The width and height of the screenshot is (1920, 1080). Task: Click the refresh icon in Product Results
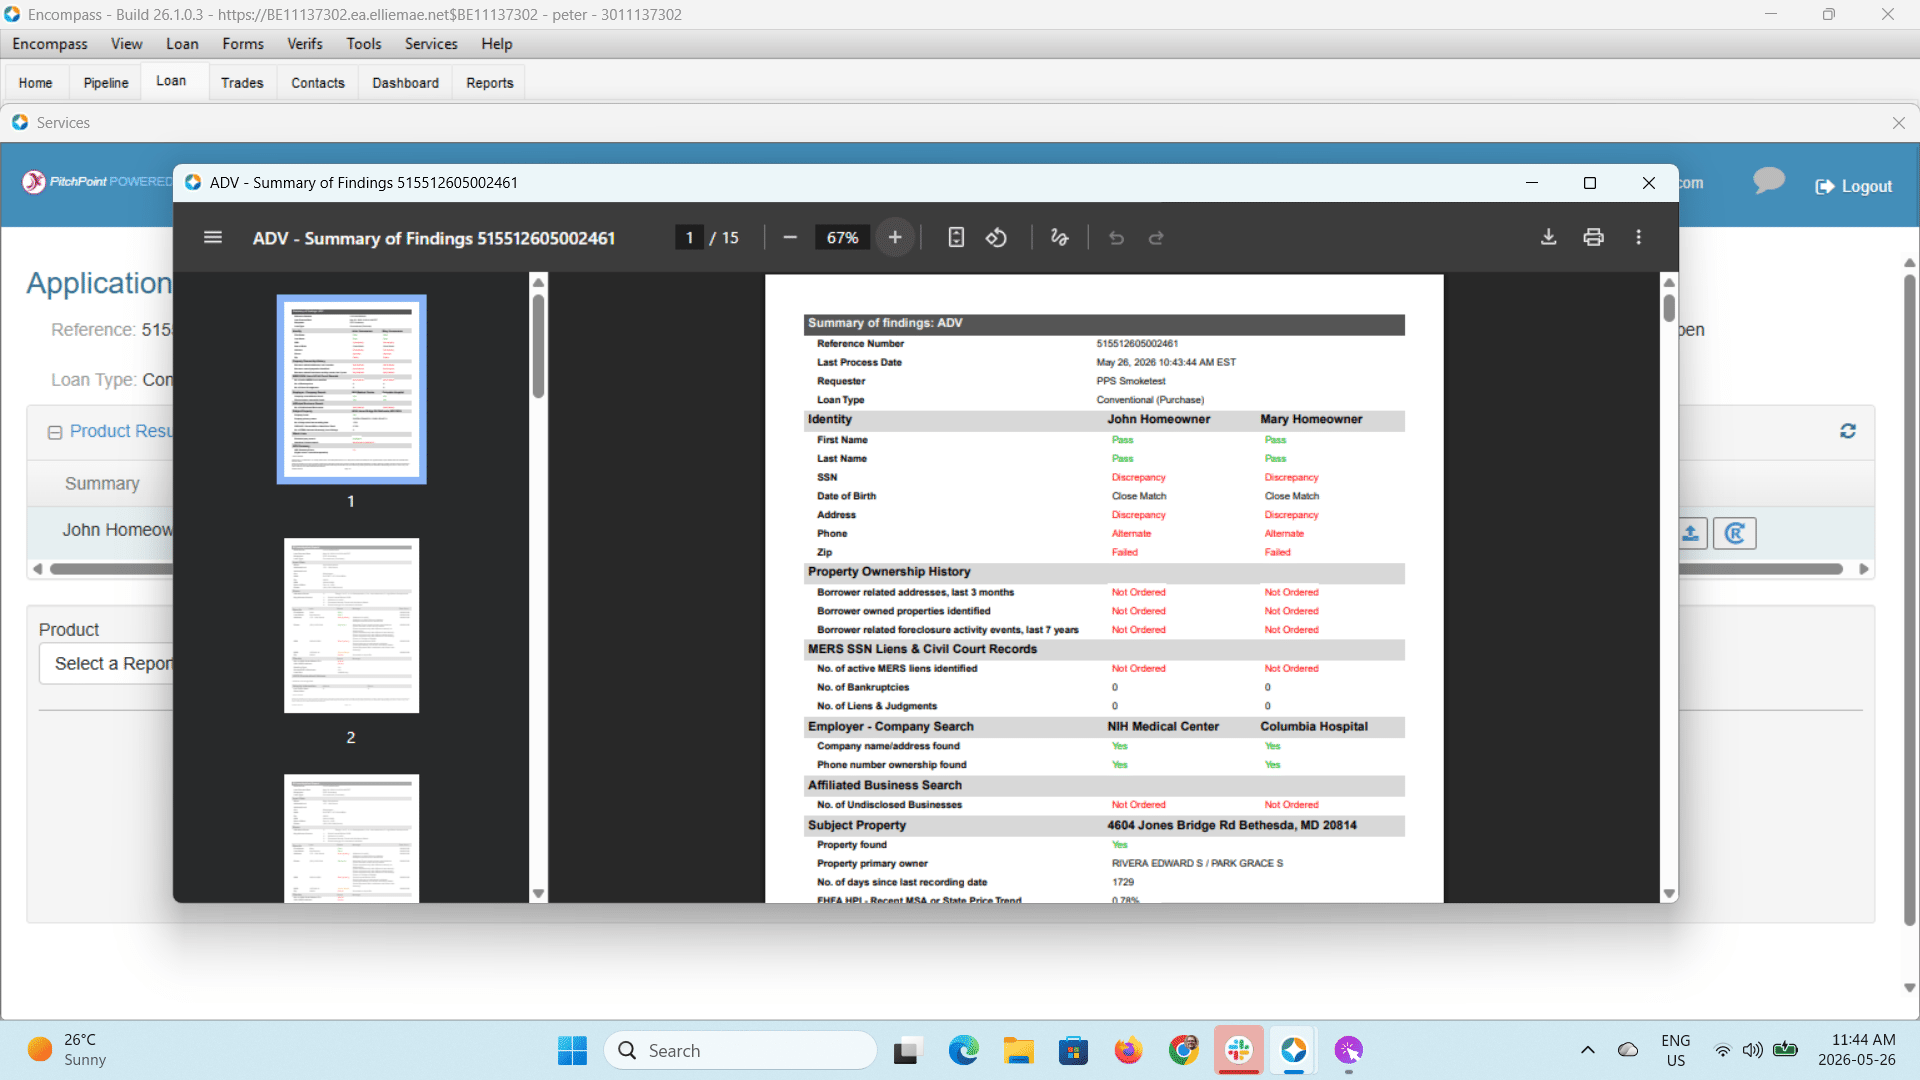coord(1848,431)
